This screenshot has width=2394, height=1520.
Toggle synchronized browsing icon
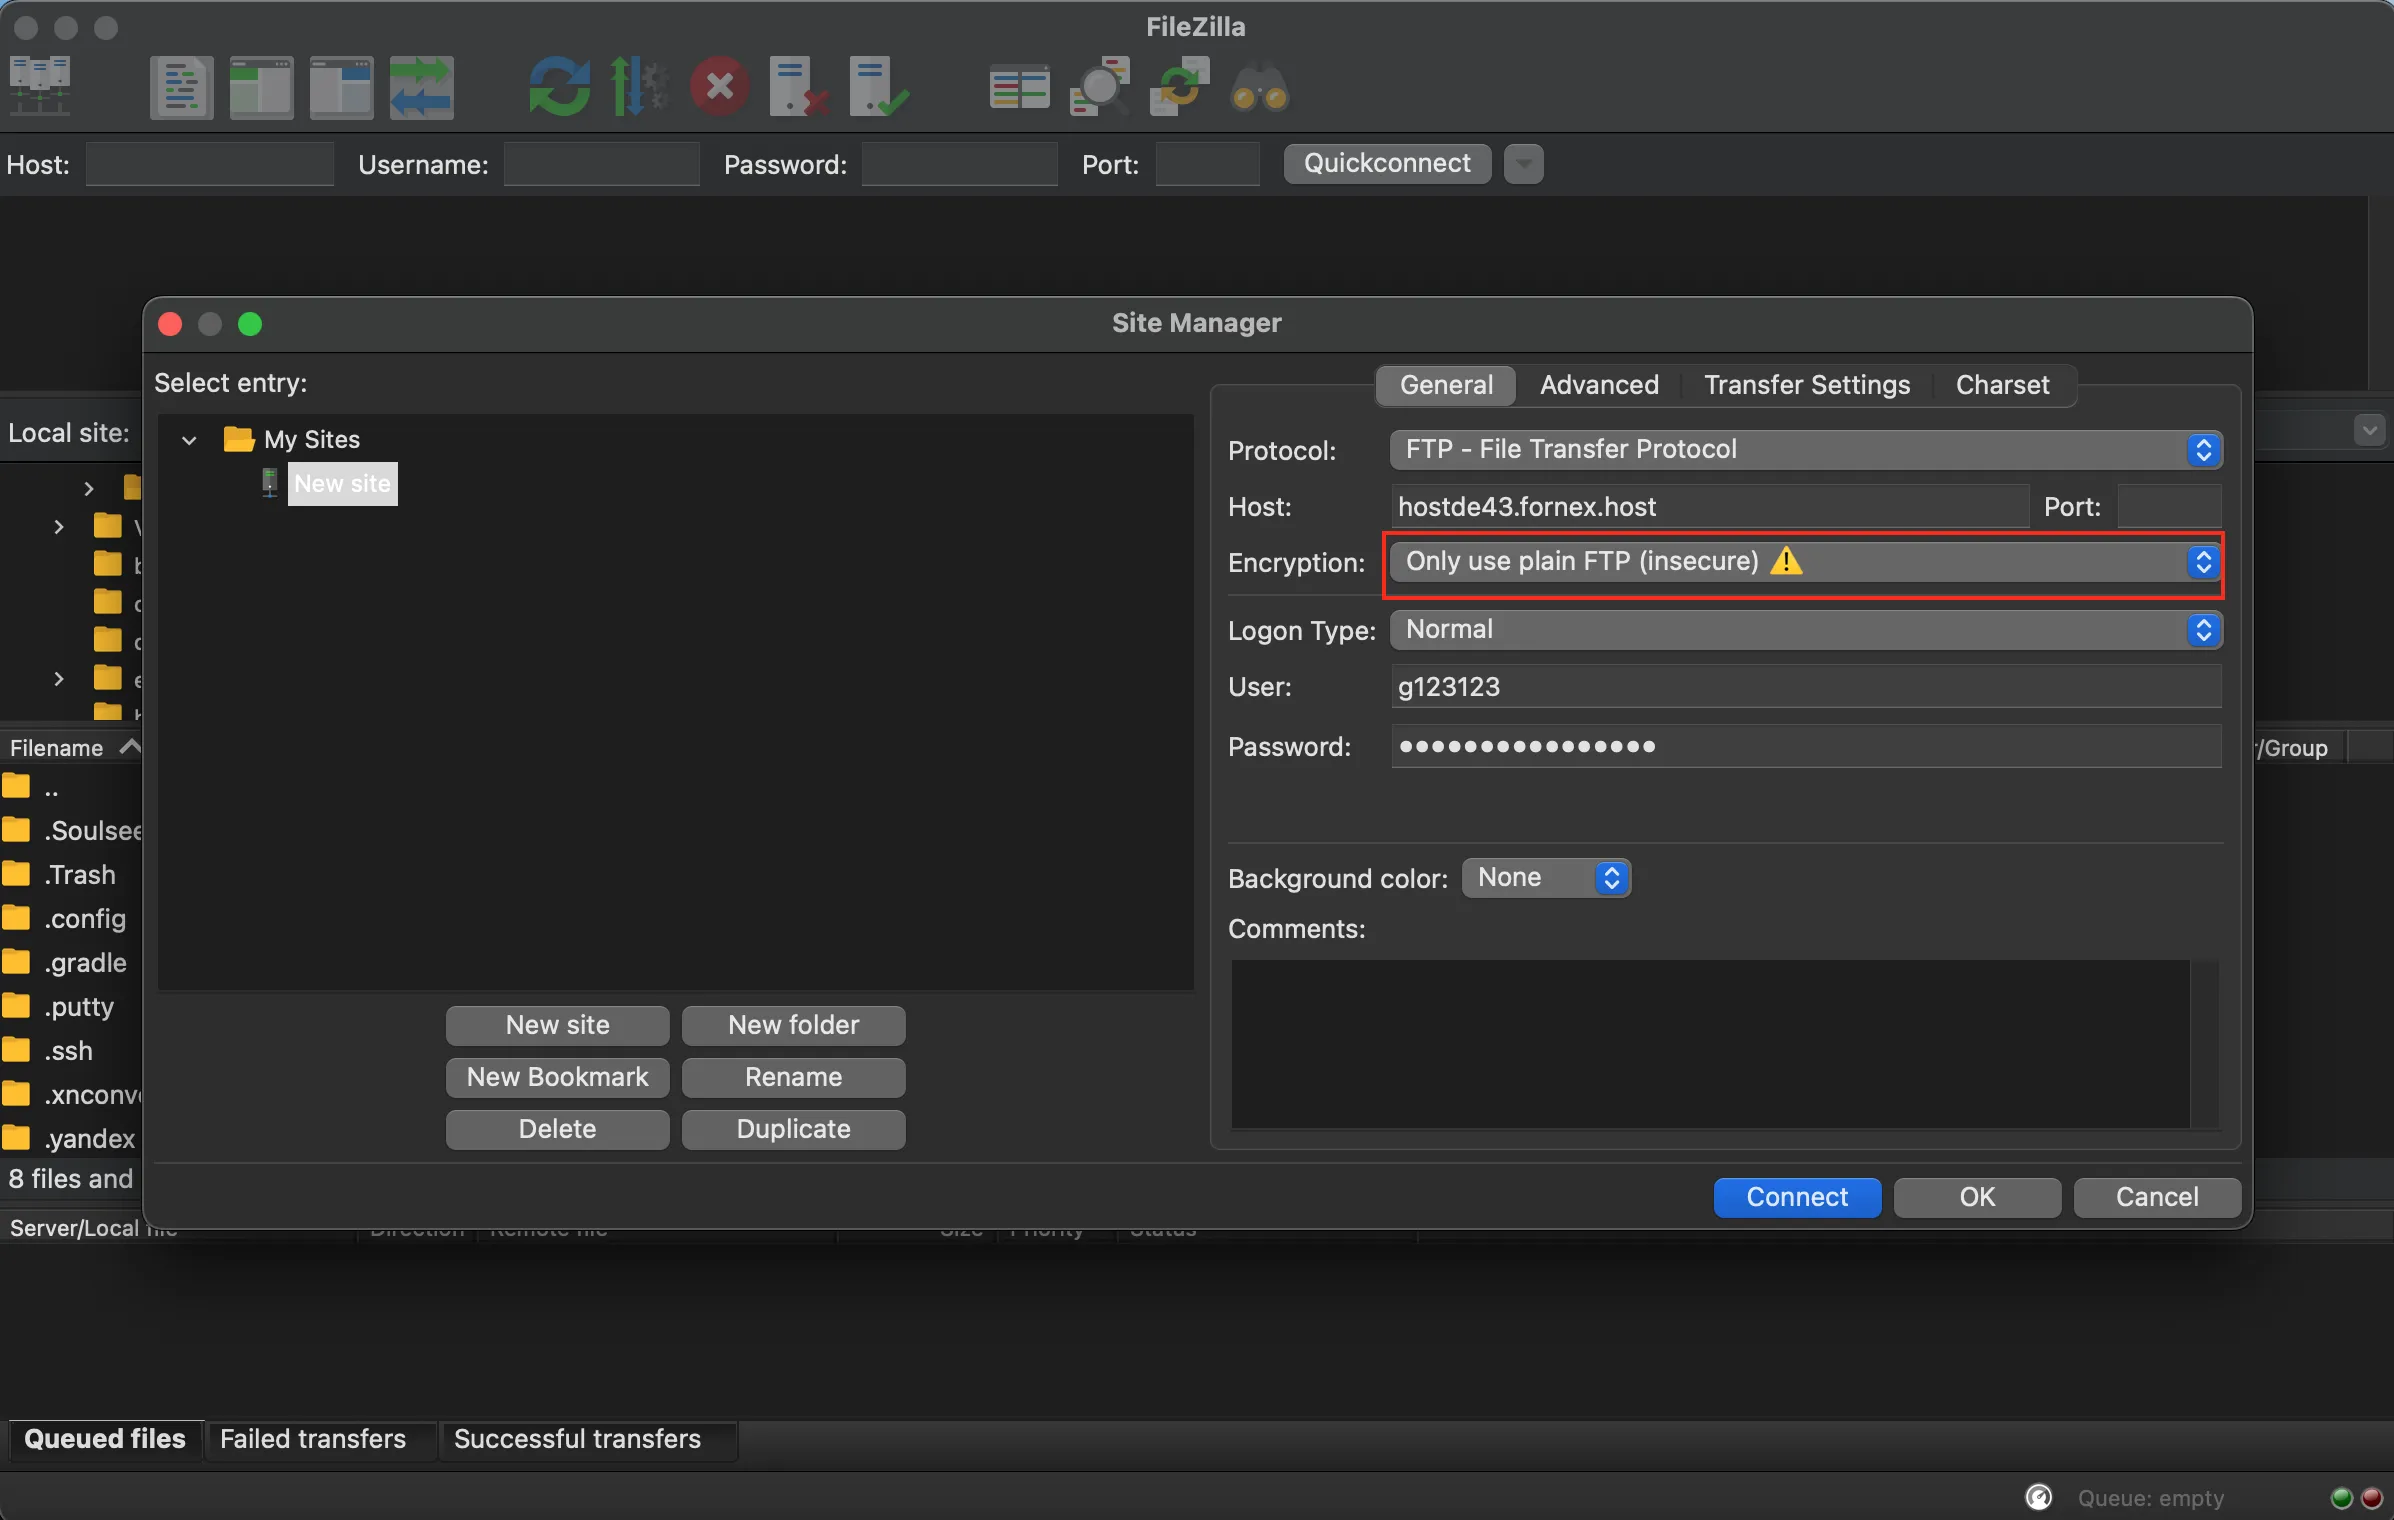click(1179, 87)
